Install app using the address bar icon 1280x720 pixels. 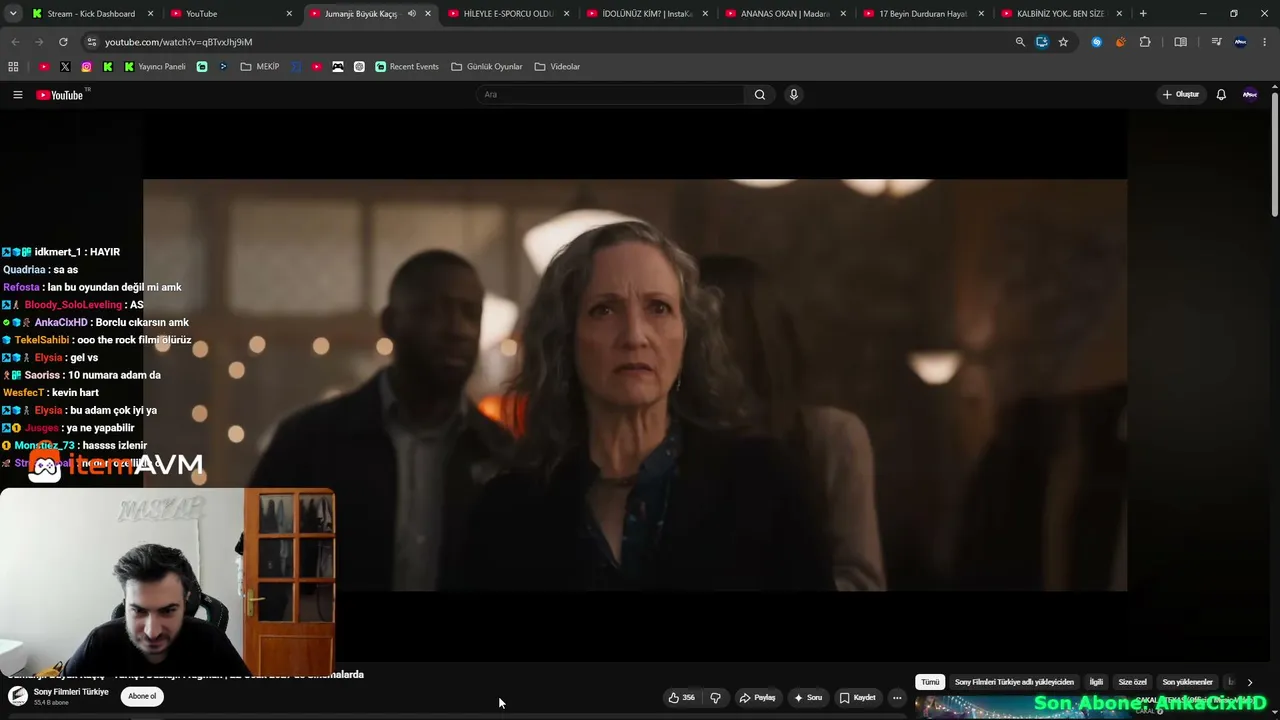[1042, 42]
